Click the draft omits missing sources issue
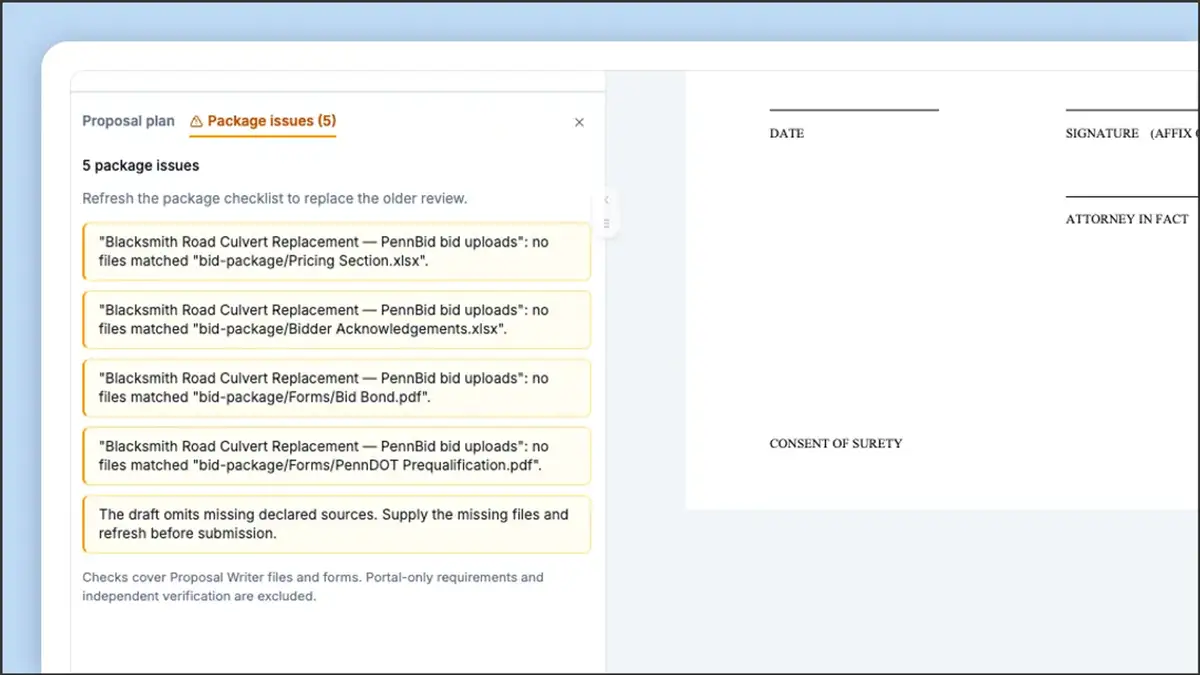 click(336, 524)
